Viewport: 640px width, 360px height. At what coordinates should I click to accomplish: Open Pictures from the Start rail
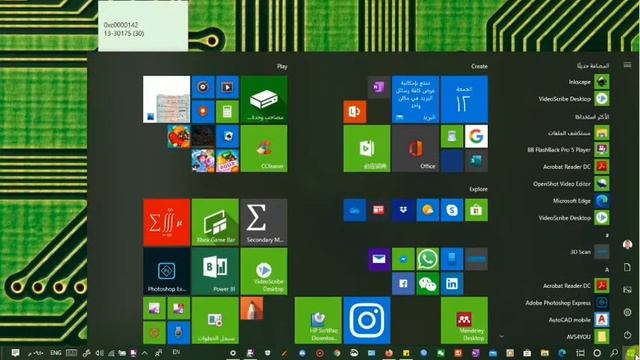coord(628,290)
